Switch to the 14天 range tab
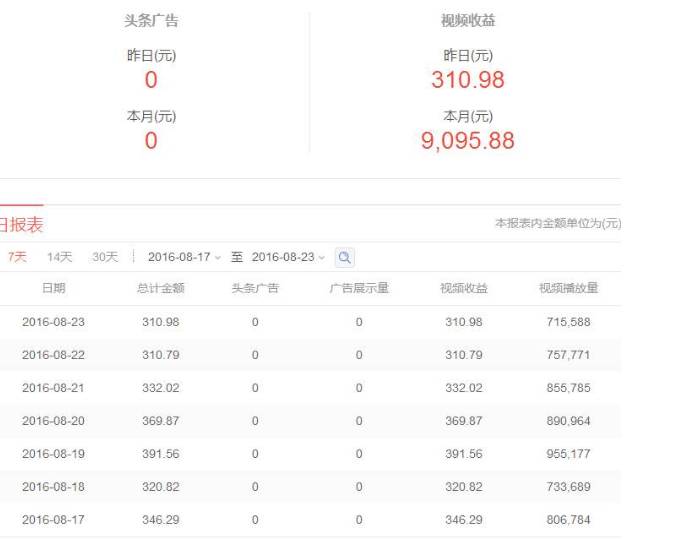691x539 pixels. click(59, 256)
